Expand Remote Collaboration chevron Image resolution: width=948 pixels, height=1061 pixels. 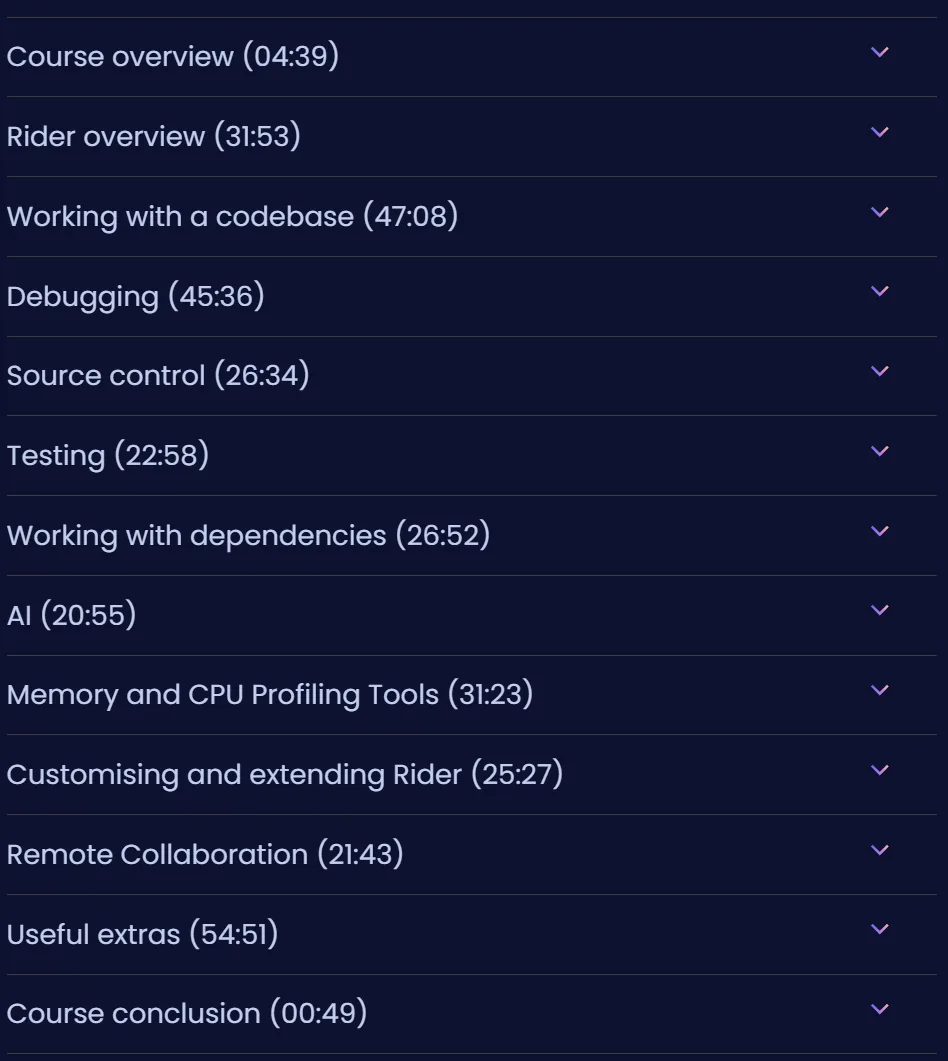tap(879, 849)
